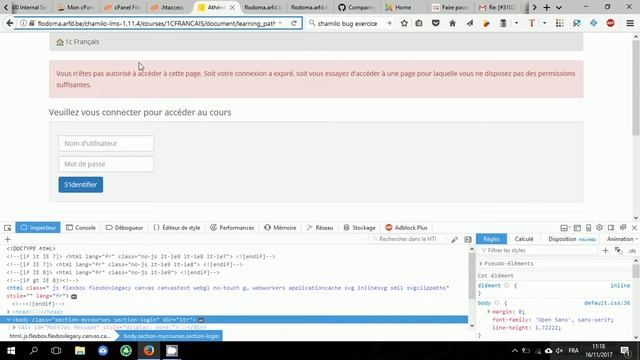This screenshot has width=640, height=360.
Task: Toggle the sidebar pane of the inspector
Action: [x=468, y=240]
